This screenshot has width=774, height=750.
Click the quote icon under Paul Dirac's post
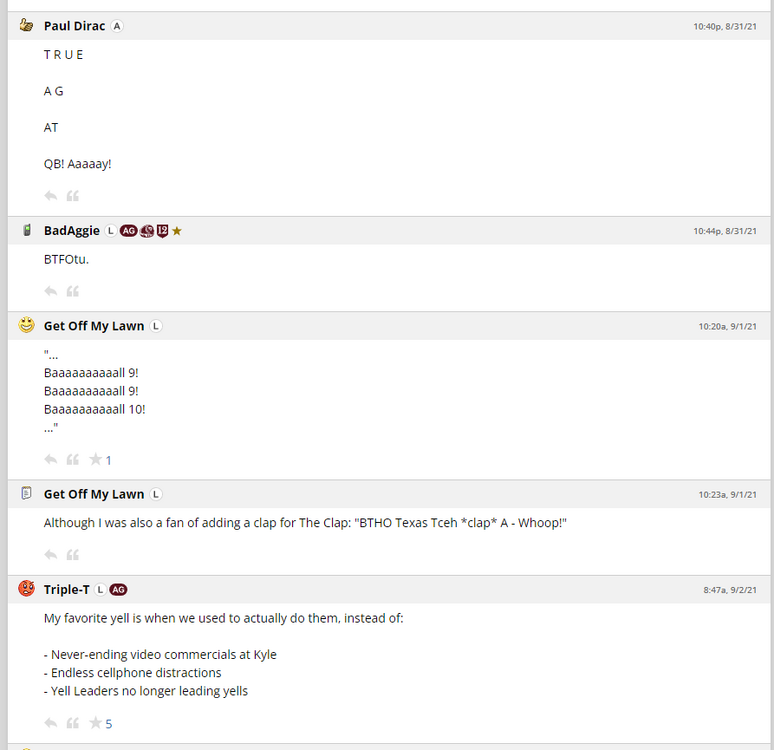tap(73, 196)
